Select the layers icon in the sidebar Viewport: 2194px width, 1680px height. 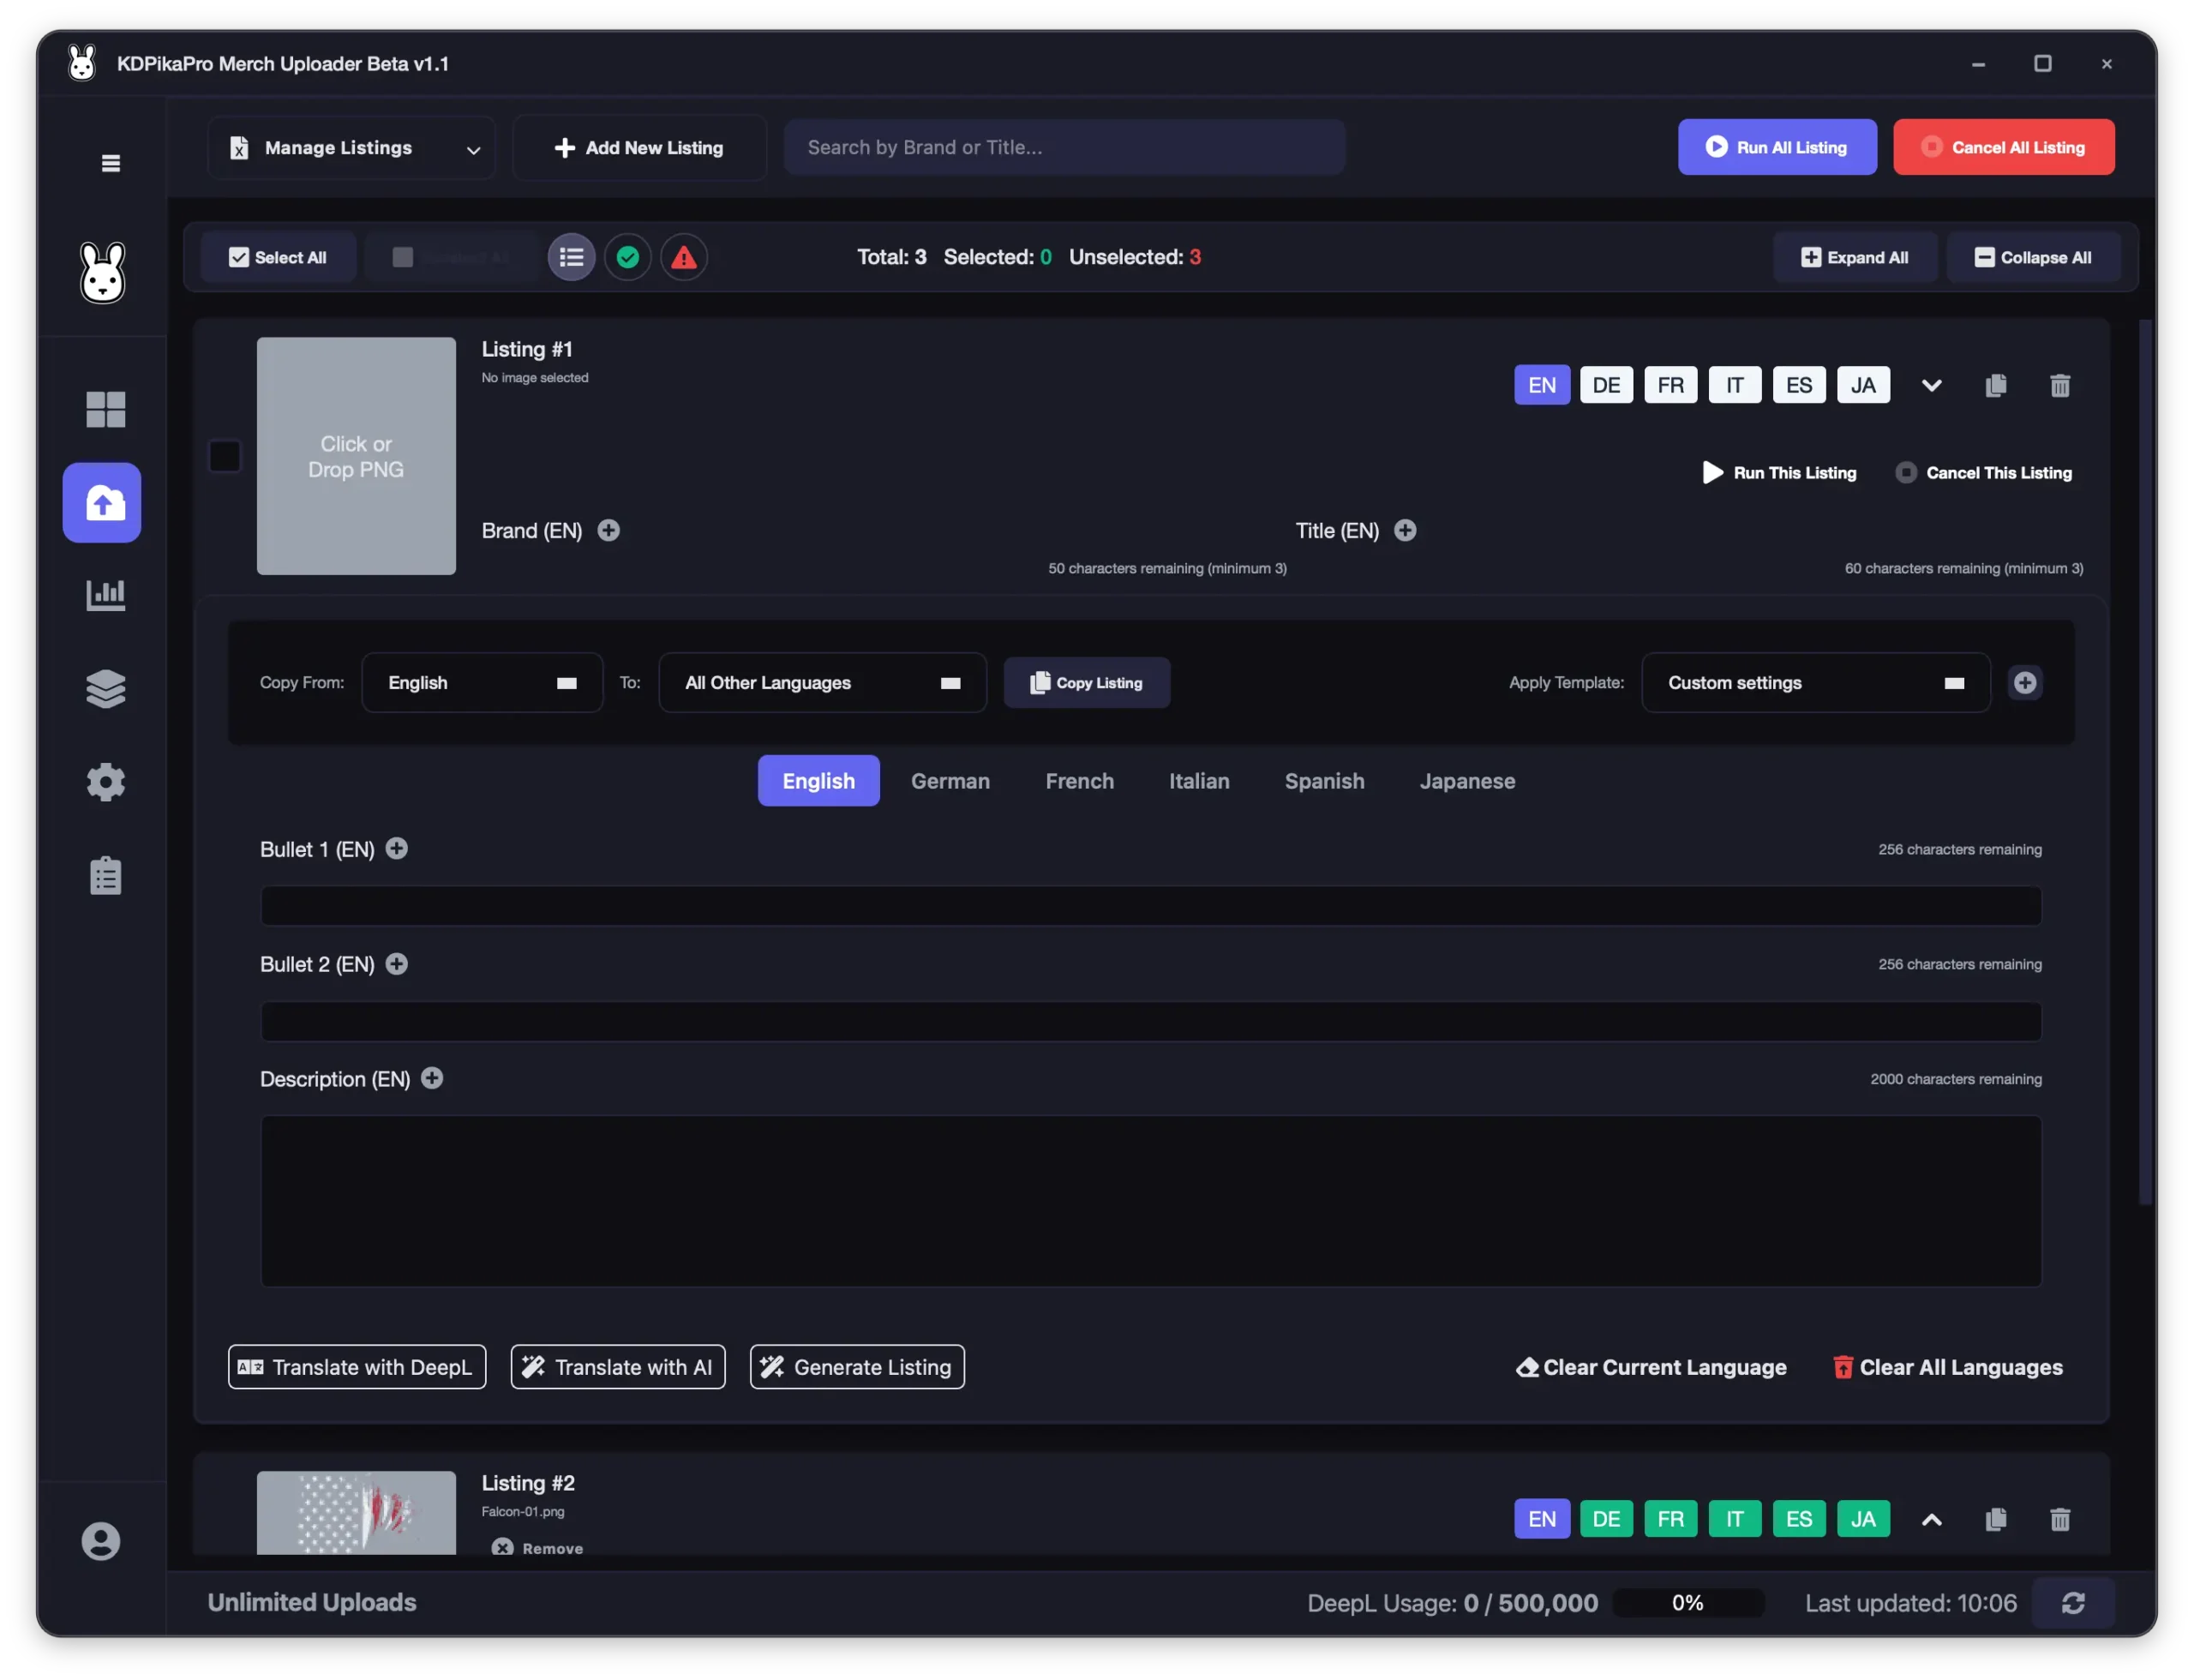pos(105,688)
